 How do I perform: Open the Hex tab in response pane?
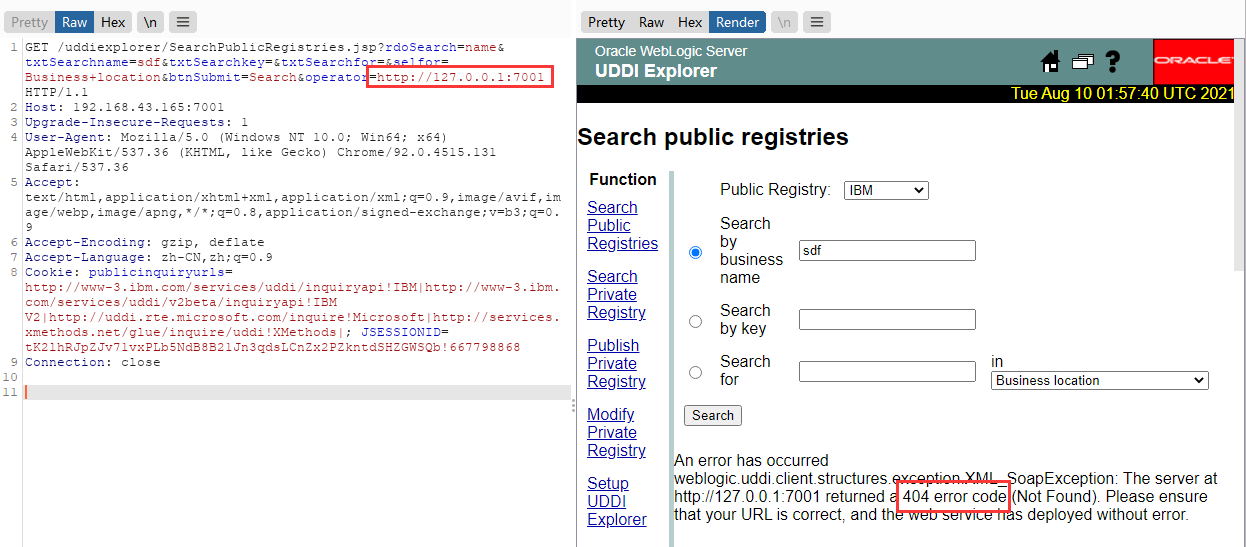coord(690,22)
